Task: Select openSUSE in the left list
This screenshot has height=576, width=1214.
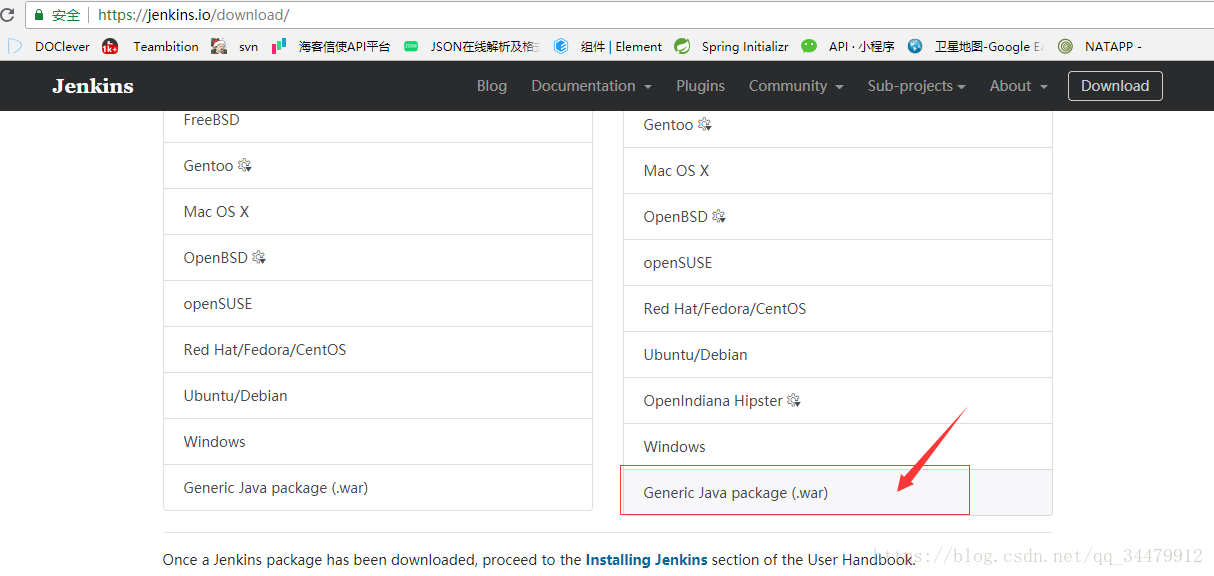Action: [x=378, y=304]
